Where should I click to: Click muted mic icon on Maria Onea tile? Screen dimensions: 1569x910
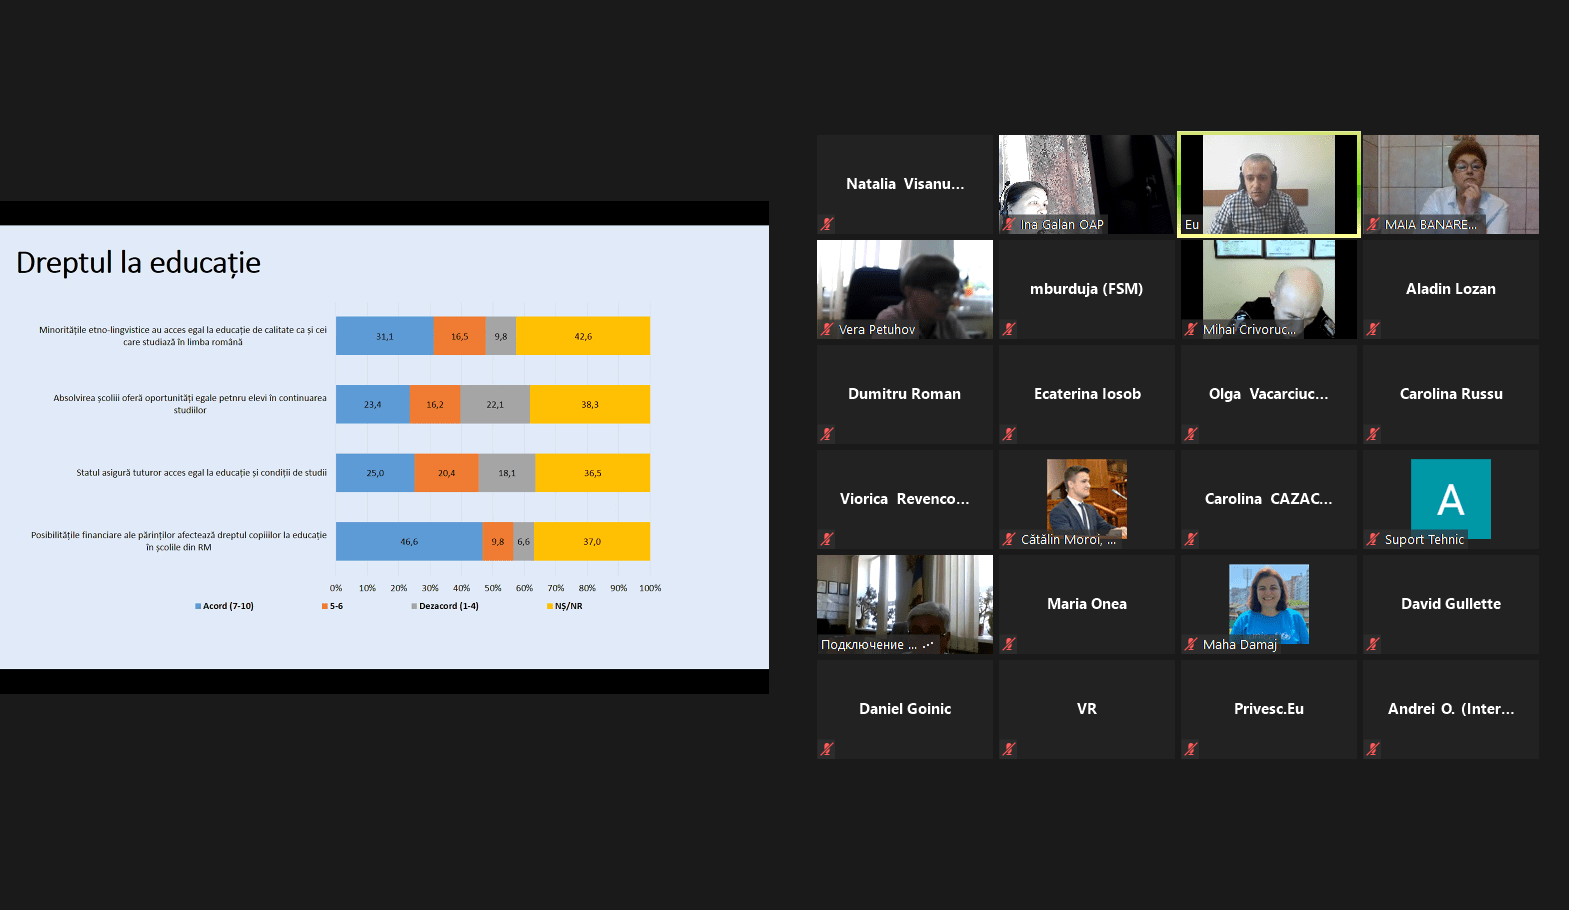(x=1009, y=644)
